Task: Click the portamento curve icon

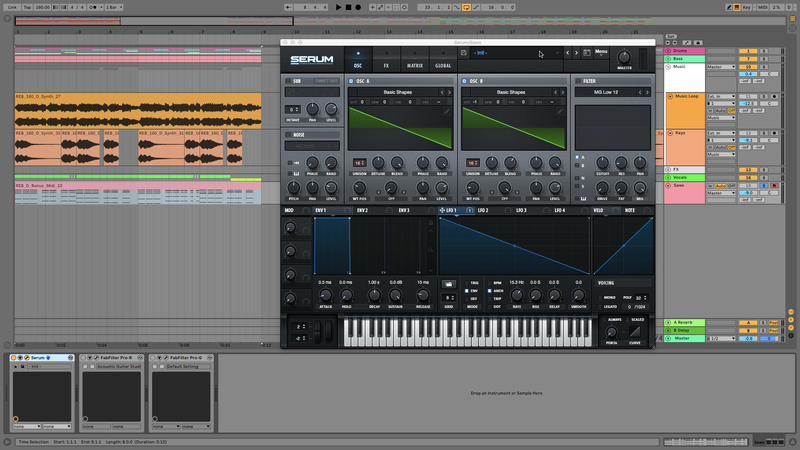Action: (634, 332)
